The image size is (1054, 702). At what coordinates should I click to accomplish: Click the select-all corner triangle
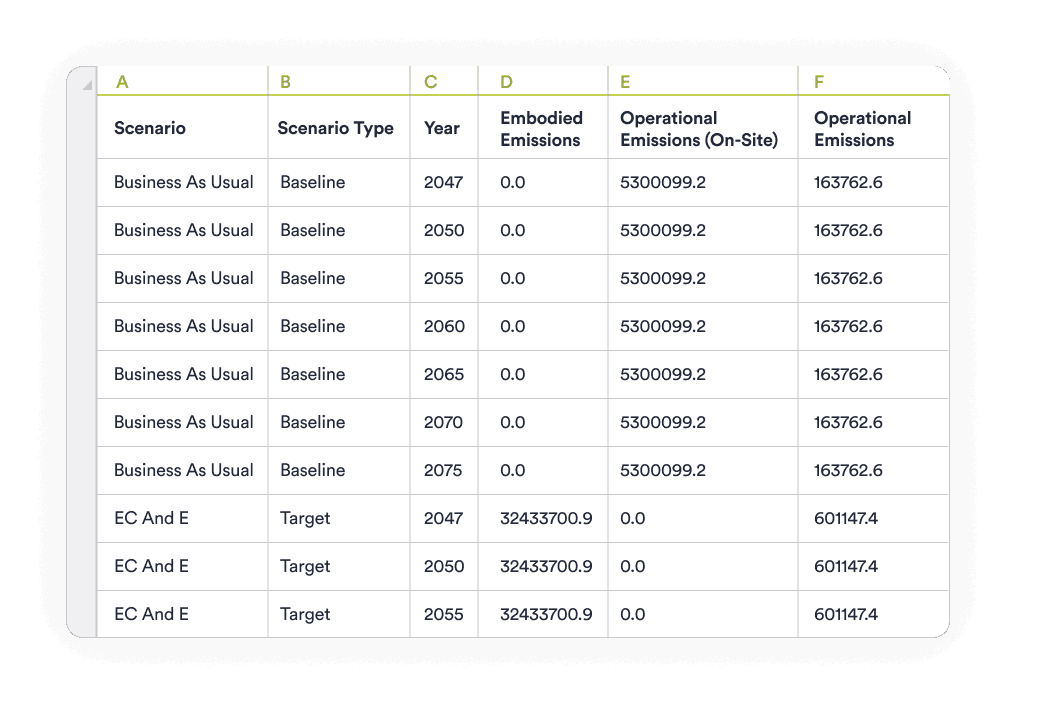[87, 85]
